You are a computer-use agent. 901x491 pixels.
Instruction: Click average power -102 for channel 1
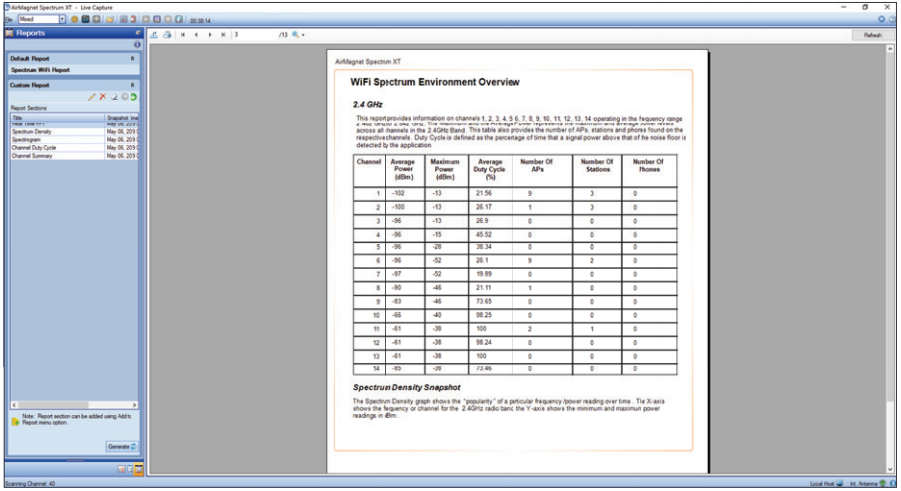[x=398, y=193]
